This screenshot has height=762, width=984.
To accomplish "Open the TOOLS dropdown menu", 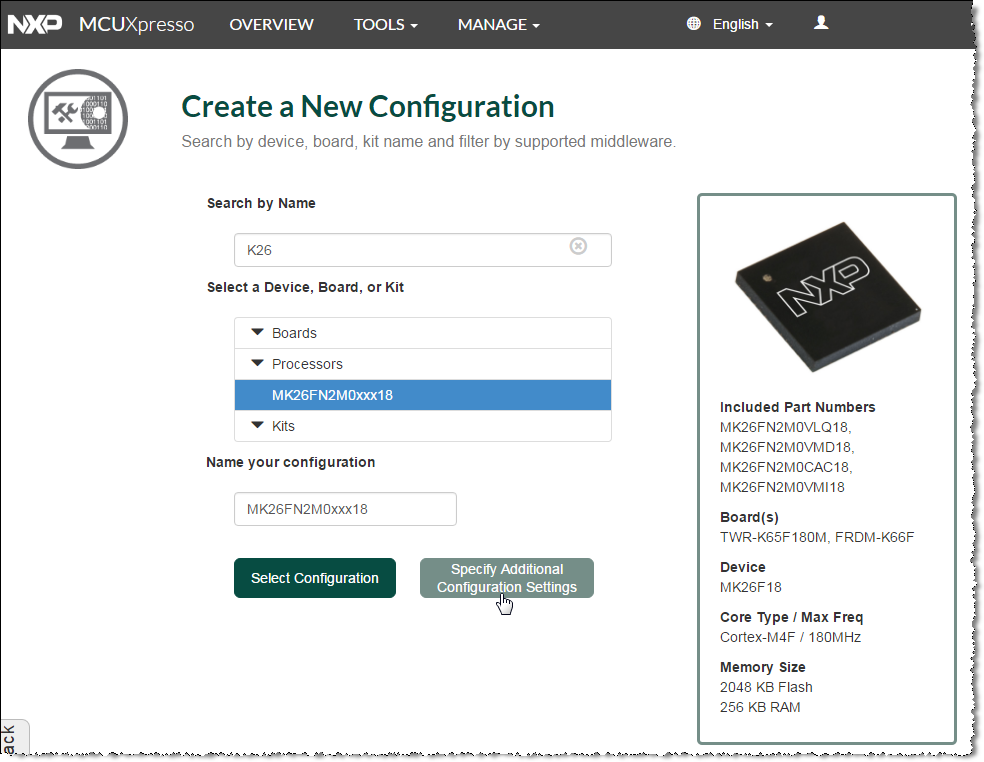I will (385, 24).
